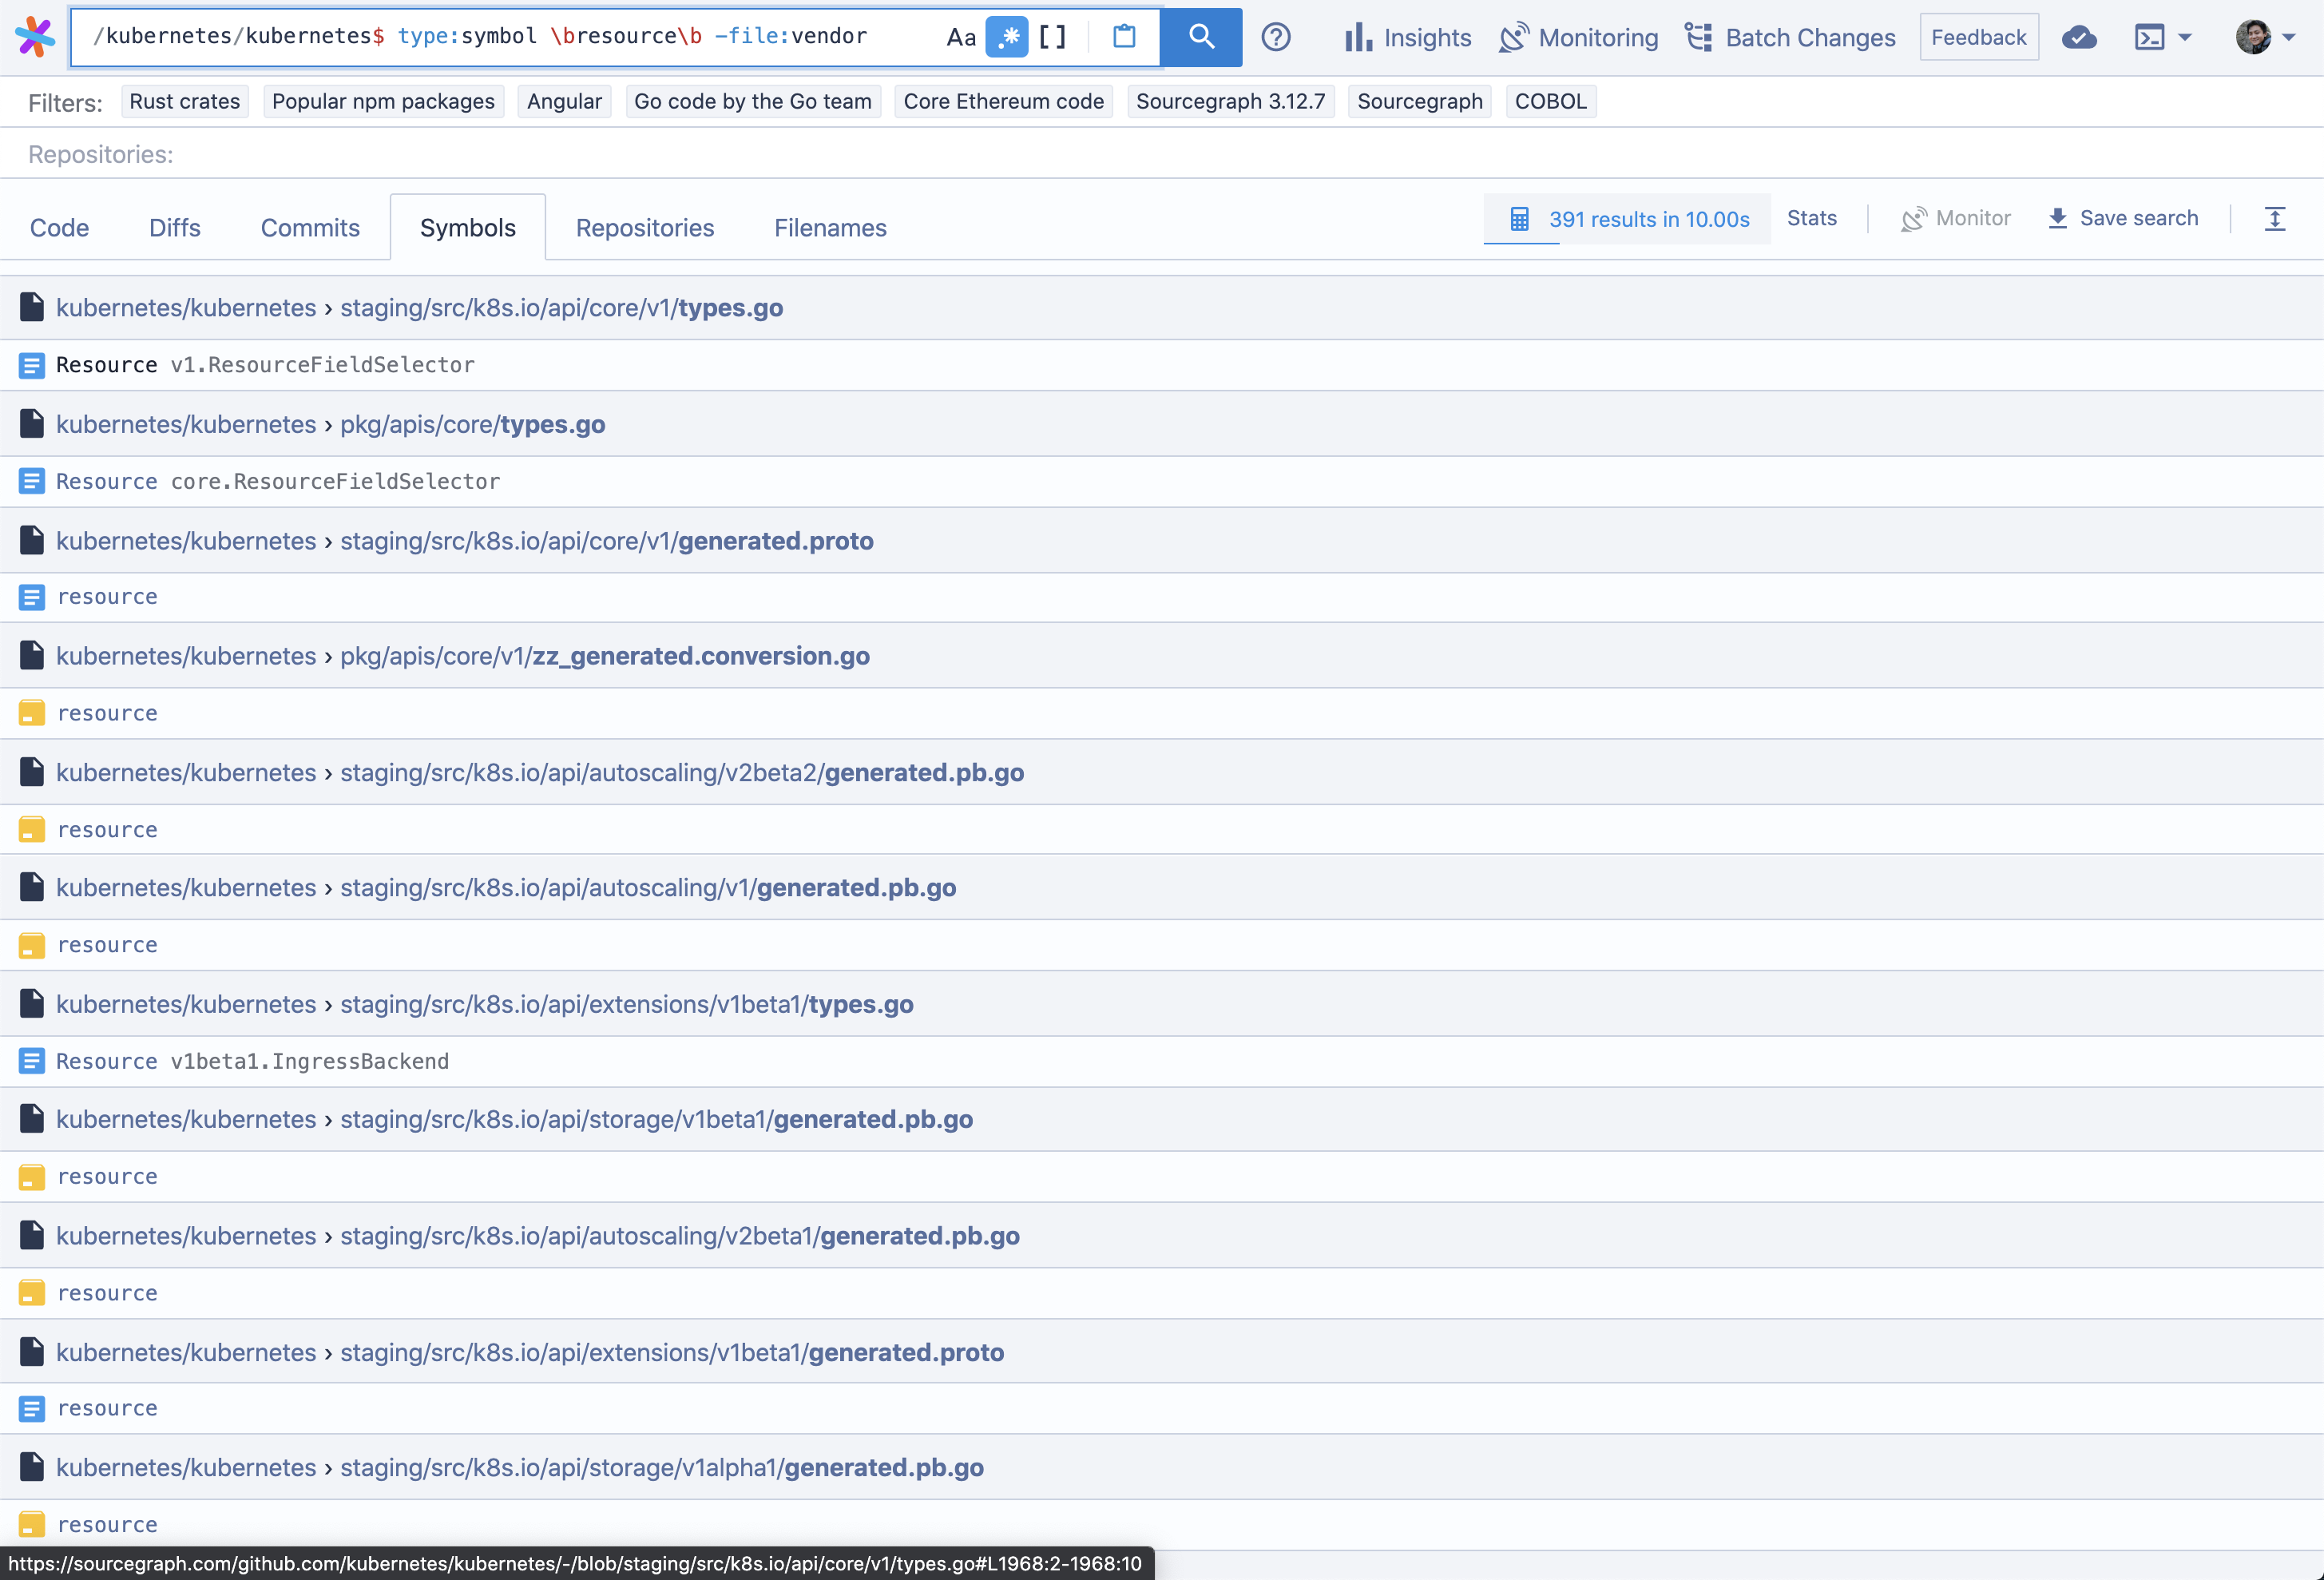
Task: Apply the Rust crates filter
Action: 185,101
